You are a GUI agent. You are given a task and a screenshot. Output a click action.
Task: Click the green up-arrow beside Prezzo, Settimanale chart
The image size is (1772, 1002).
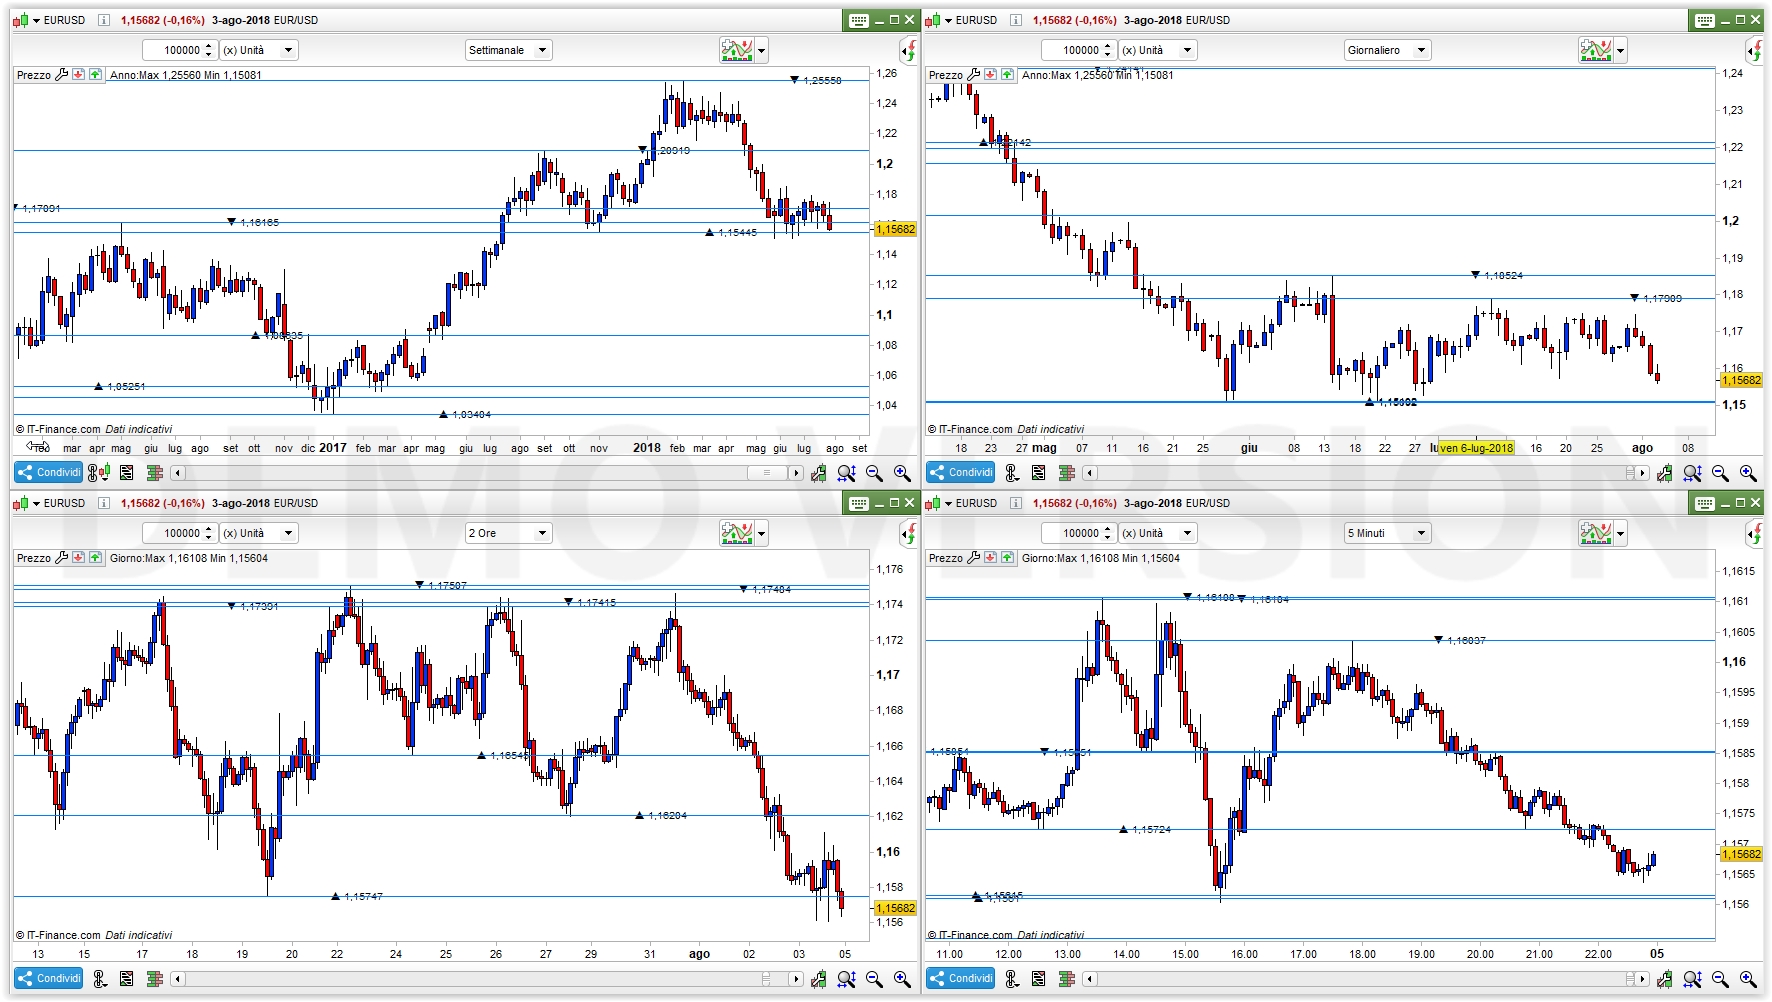pyautogui.click(x=95, y=75)
